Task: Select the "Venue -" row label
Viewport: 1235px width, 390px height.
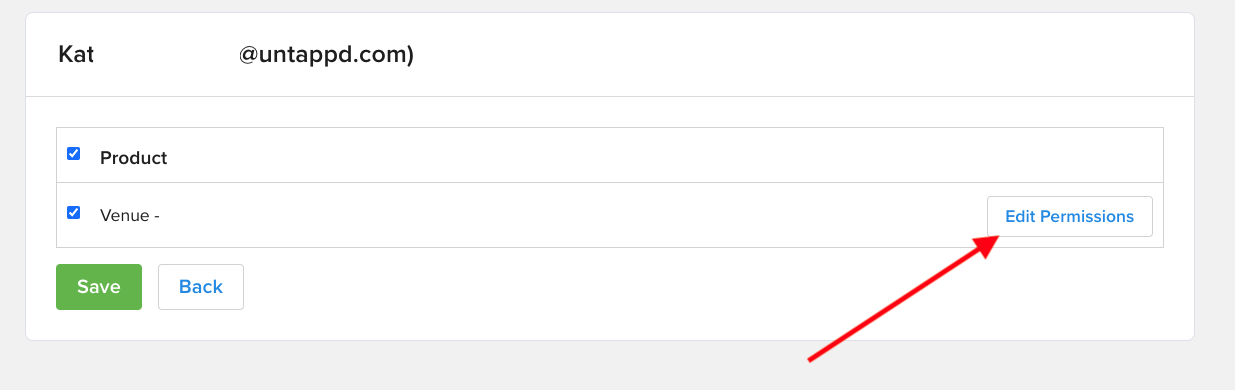Action: pyautogui.click(x=130, y=215)
